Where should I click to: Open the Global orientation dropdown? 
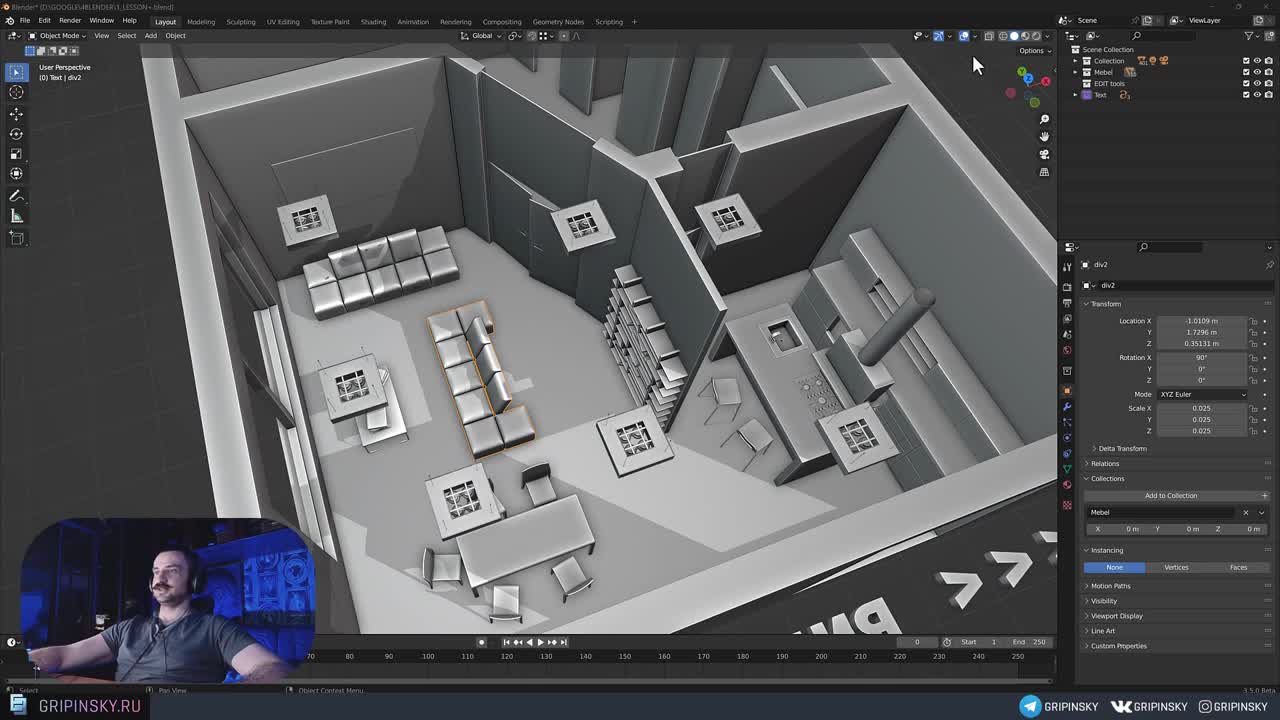point(482,36)
